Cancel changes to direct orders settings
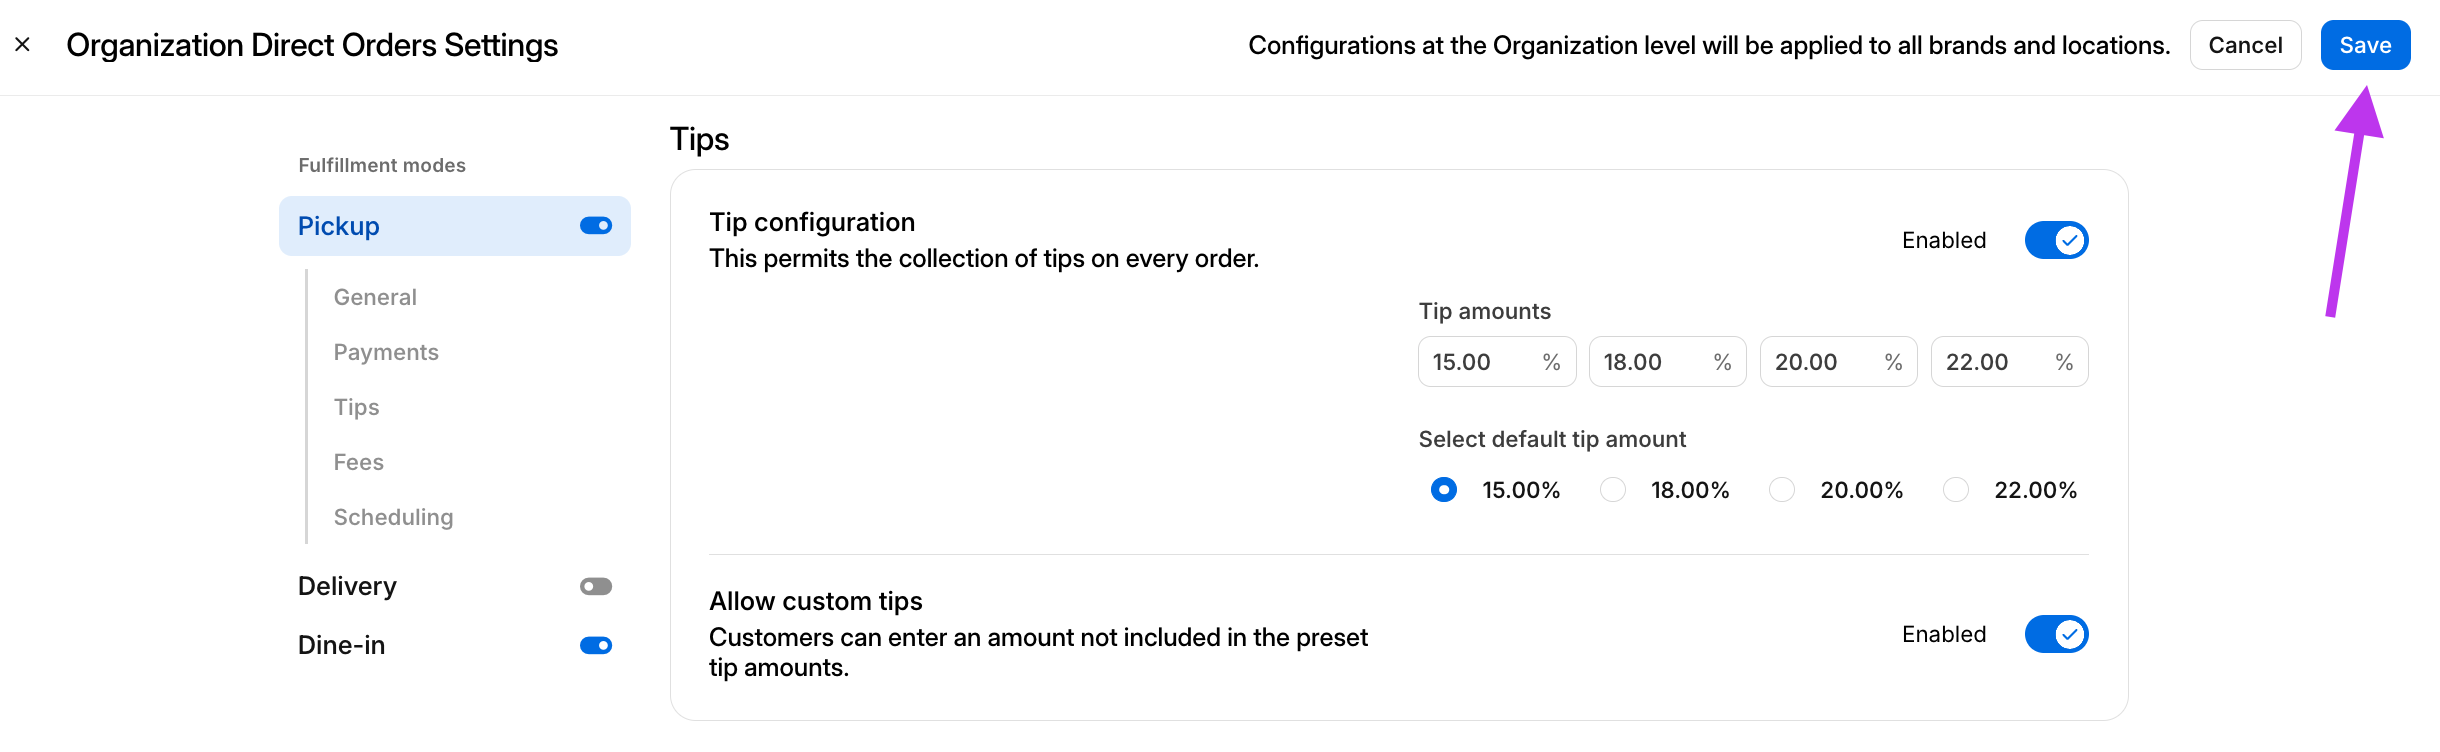 tap(2245, 45)
